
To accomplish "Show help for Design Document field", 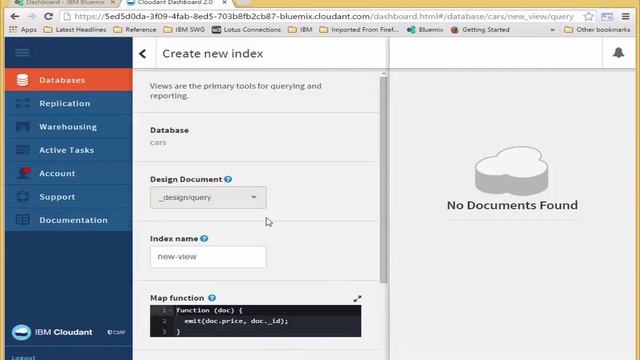I will (x=228, y=179).
